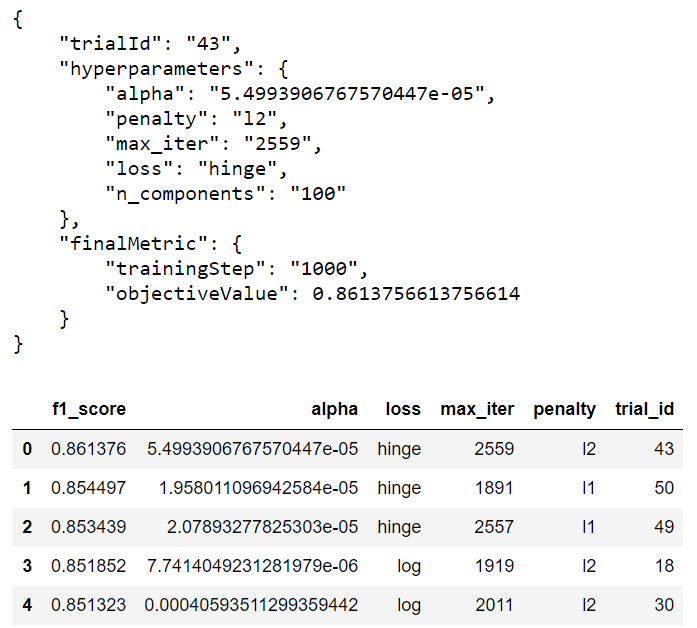Viewport: 697px width, 628px height.
Task: Click row index 0 in table
Action: [x=27, y=449]
